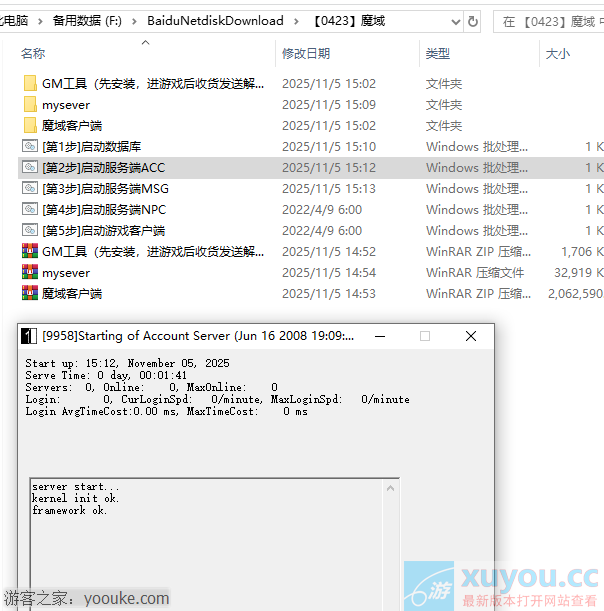Click the [第1步]启动数据库 batch file icon
Viewport: 604px width, 611px height.
pyautogui.click(x=30, y=147)
